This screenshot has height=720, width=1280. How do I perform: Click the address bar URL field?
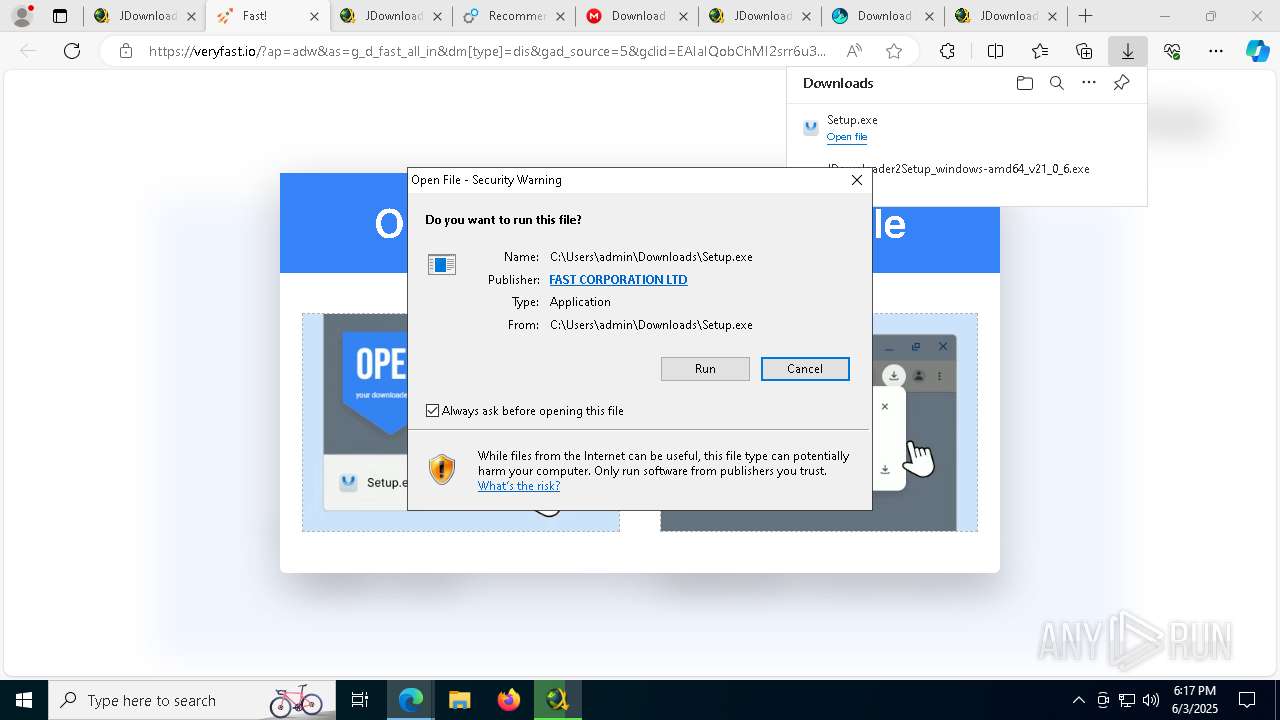(x=487, y=51)
